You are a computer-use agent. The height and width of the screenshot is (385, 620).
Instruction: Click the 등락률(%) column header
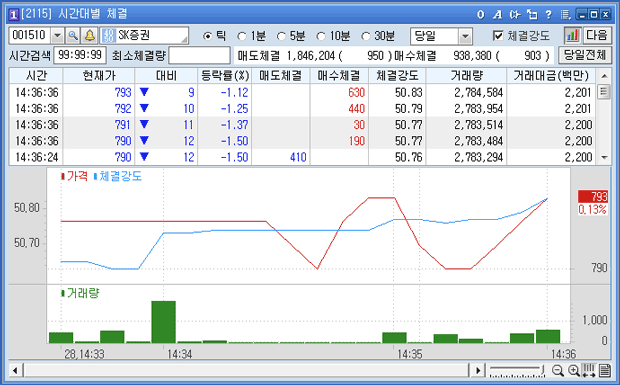[225, 75]
